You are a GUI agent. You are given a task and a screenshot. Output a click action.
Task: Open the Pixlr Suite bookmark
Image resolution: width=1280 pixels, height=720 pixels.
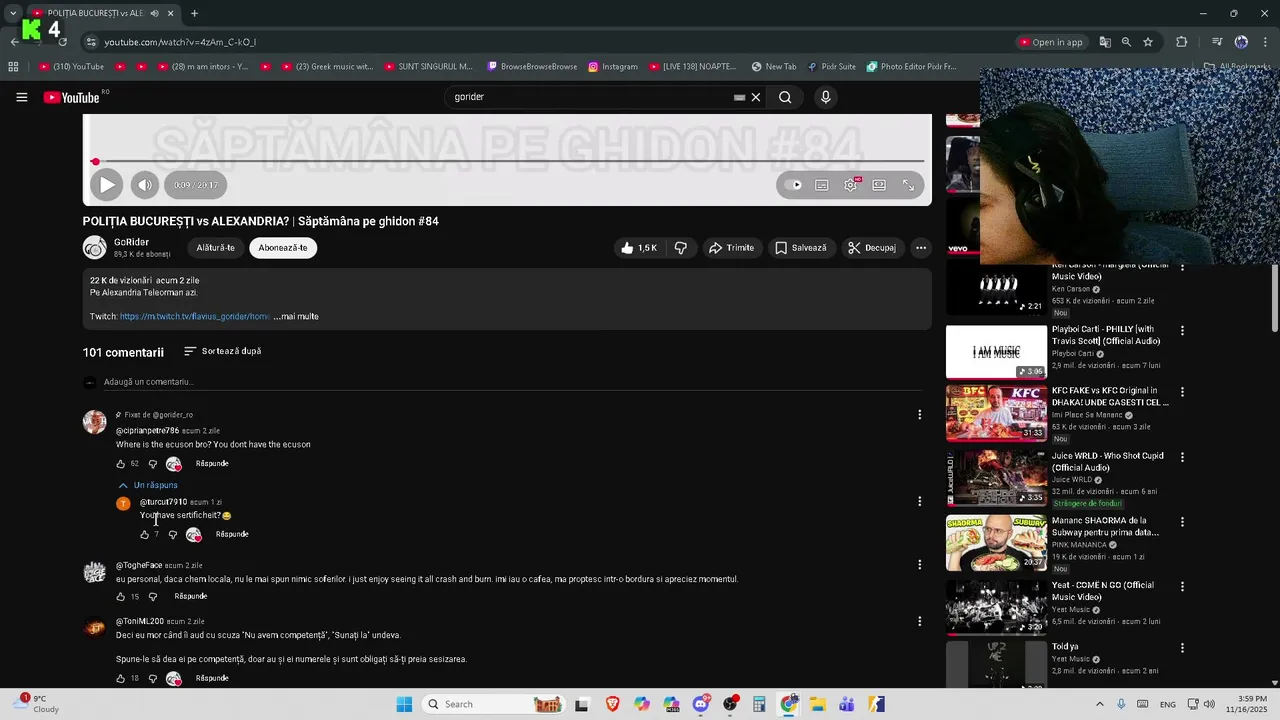click(x=831, y=67)
